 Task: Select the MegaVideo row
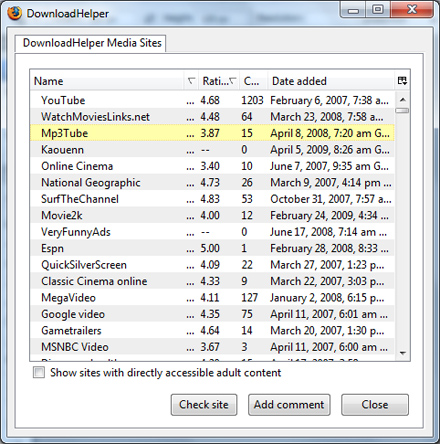[x=212, y=297]
